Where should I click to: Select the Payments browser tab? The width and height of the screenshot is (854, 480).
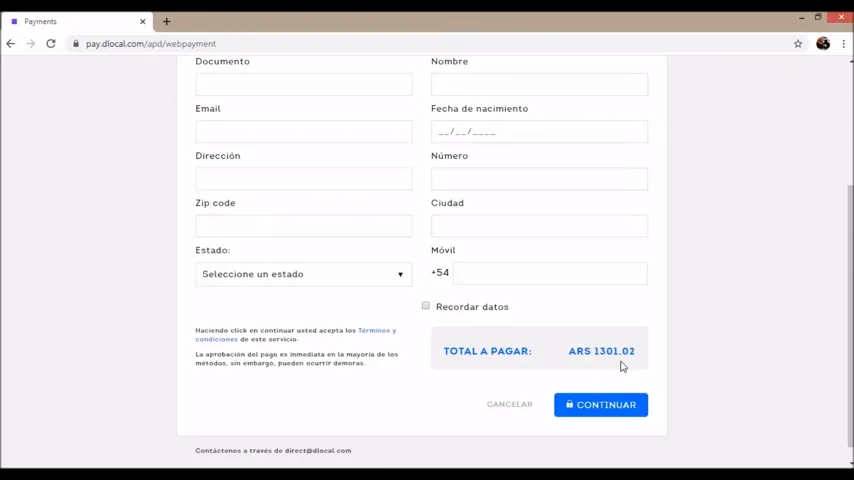77,22
